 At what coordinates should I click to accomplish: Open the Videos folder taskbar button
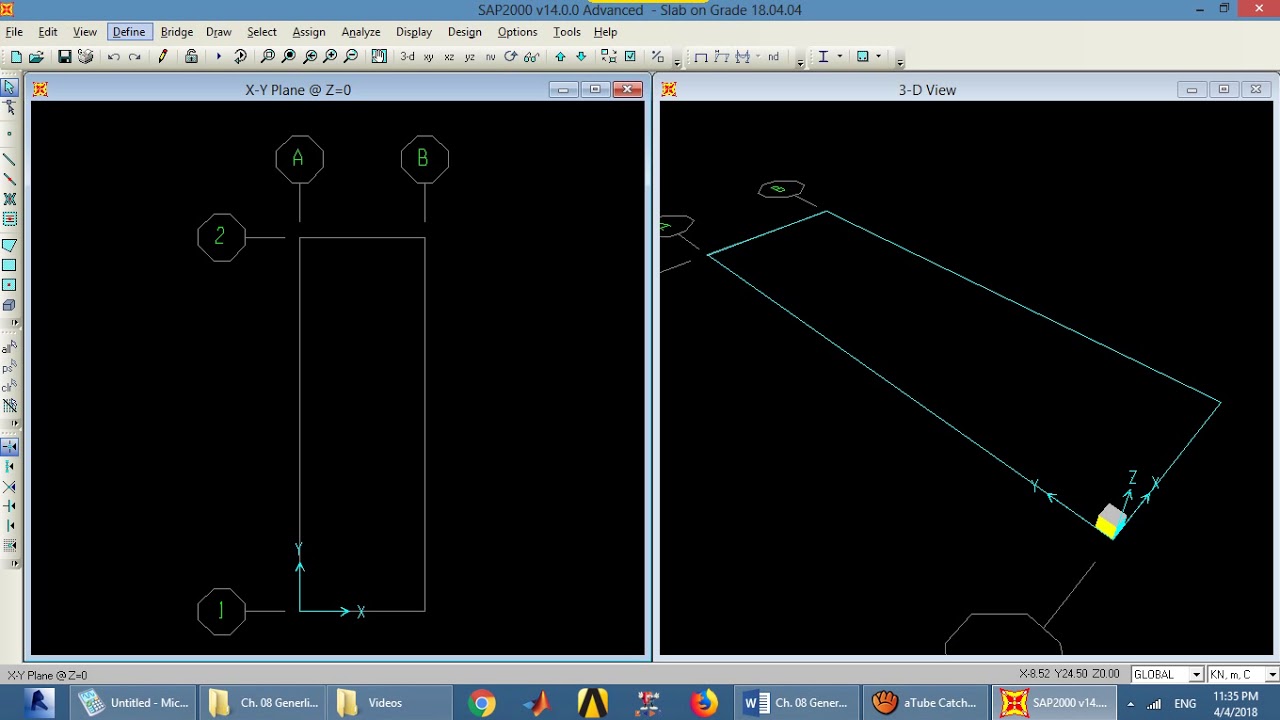(x=389, y=703)
